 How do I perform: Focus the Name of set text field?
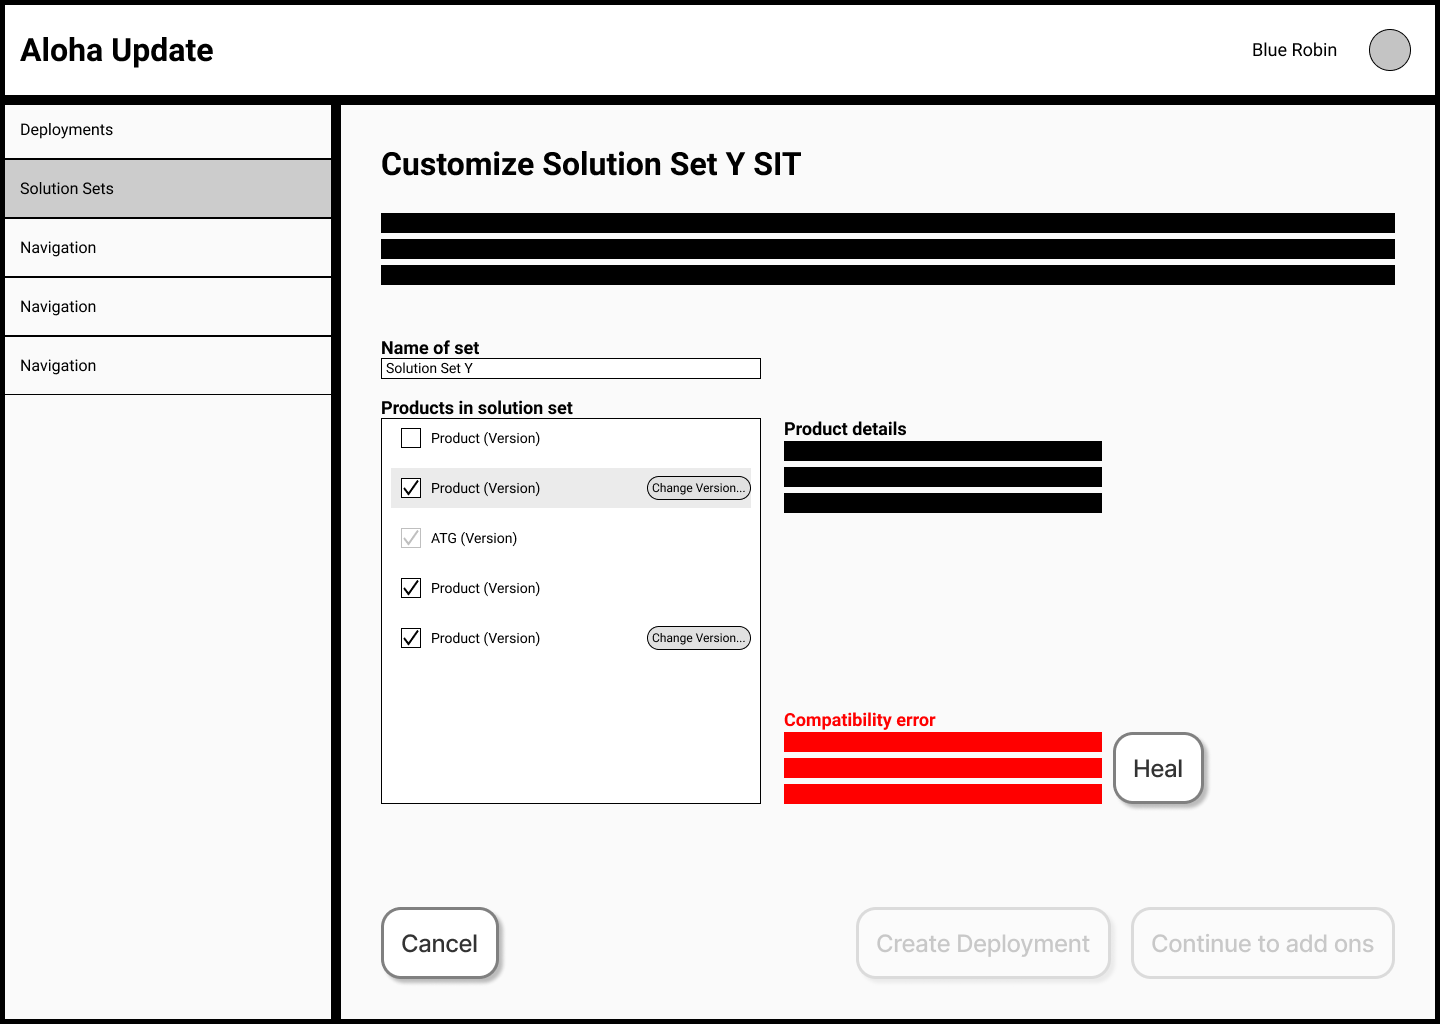570,369
